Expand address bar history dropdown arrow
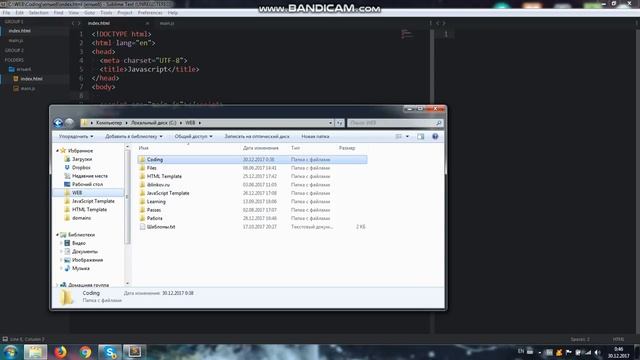This screenshot has width=640, height=360. pyautogui.click(x=330, y=123)
